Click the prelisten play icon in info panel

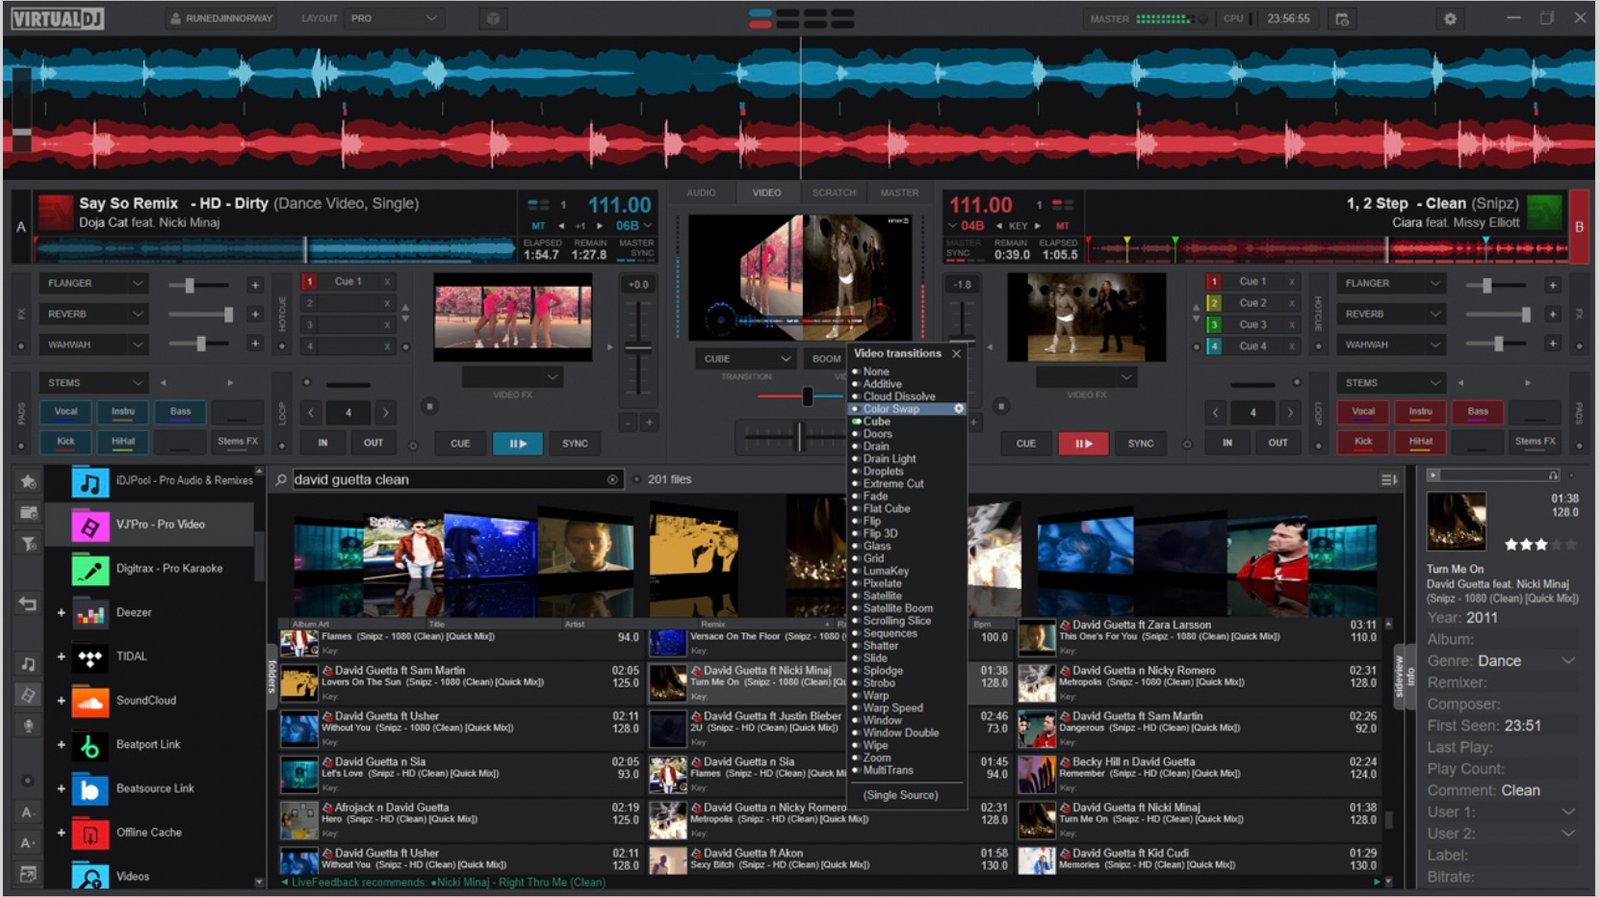tap(1433, 475)
